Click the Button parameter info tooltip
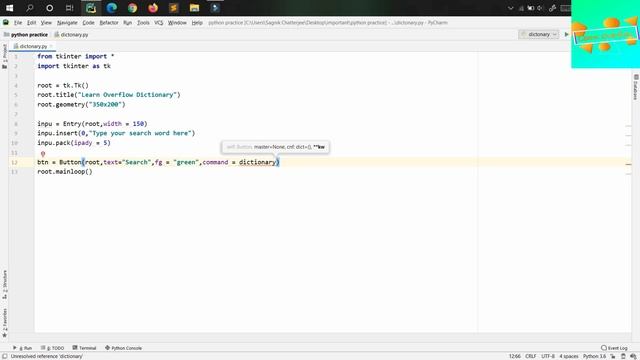640x360 pixels. (x=276, y=147)
